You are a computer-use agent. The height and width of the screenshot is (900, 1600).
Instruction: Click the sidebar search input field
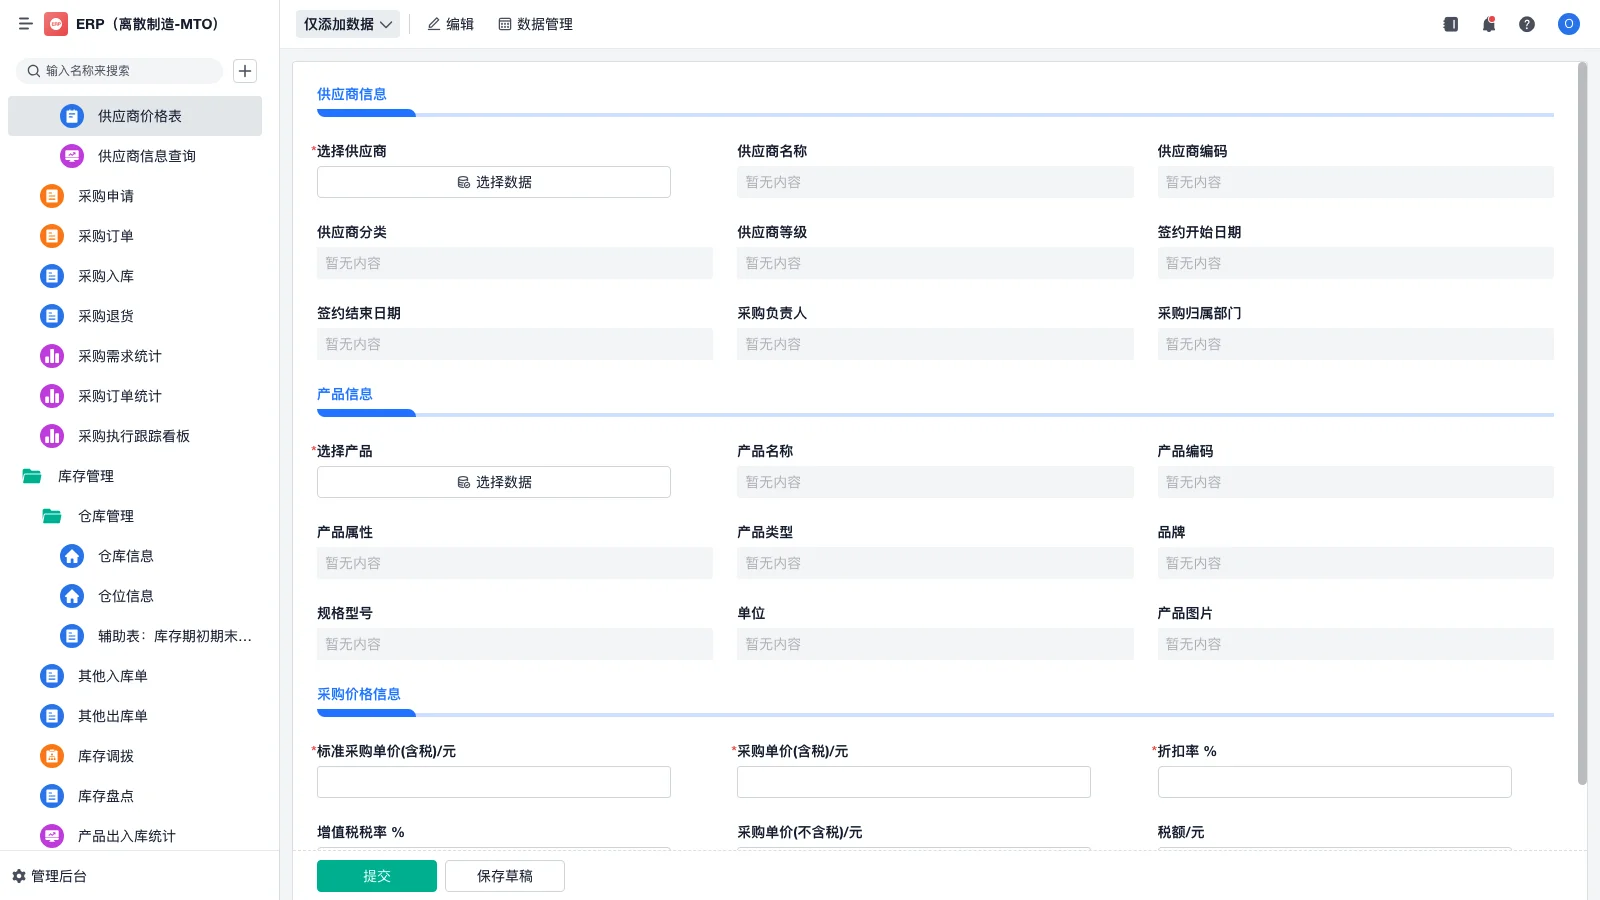(120, 71)
